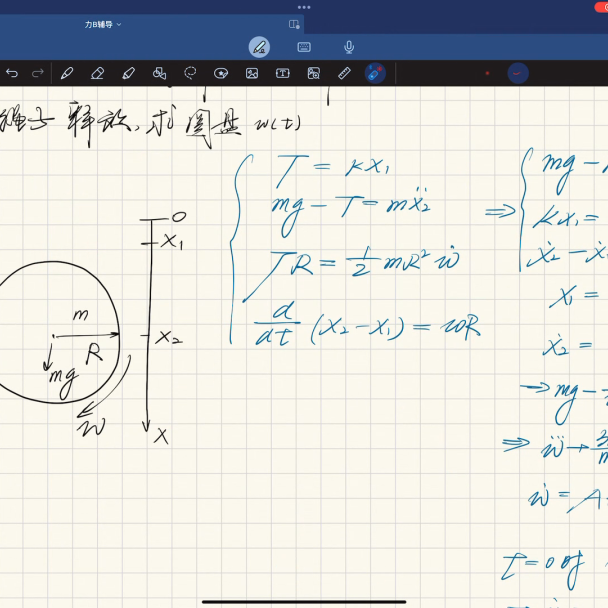The height and width of the screenshot is (608, 608).
Task: Select the Text box tool
Action: [x=283, y=73]
